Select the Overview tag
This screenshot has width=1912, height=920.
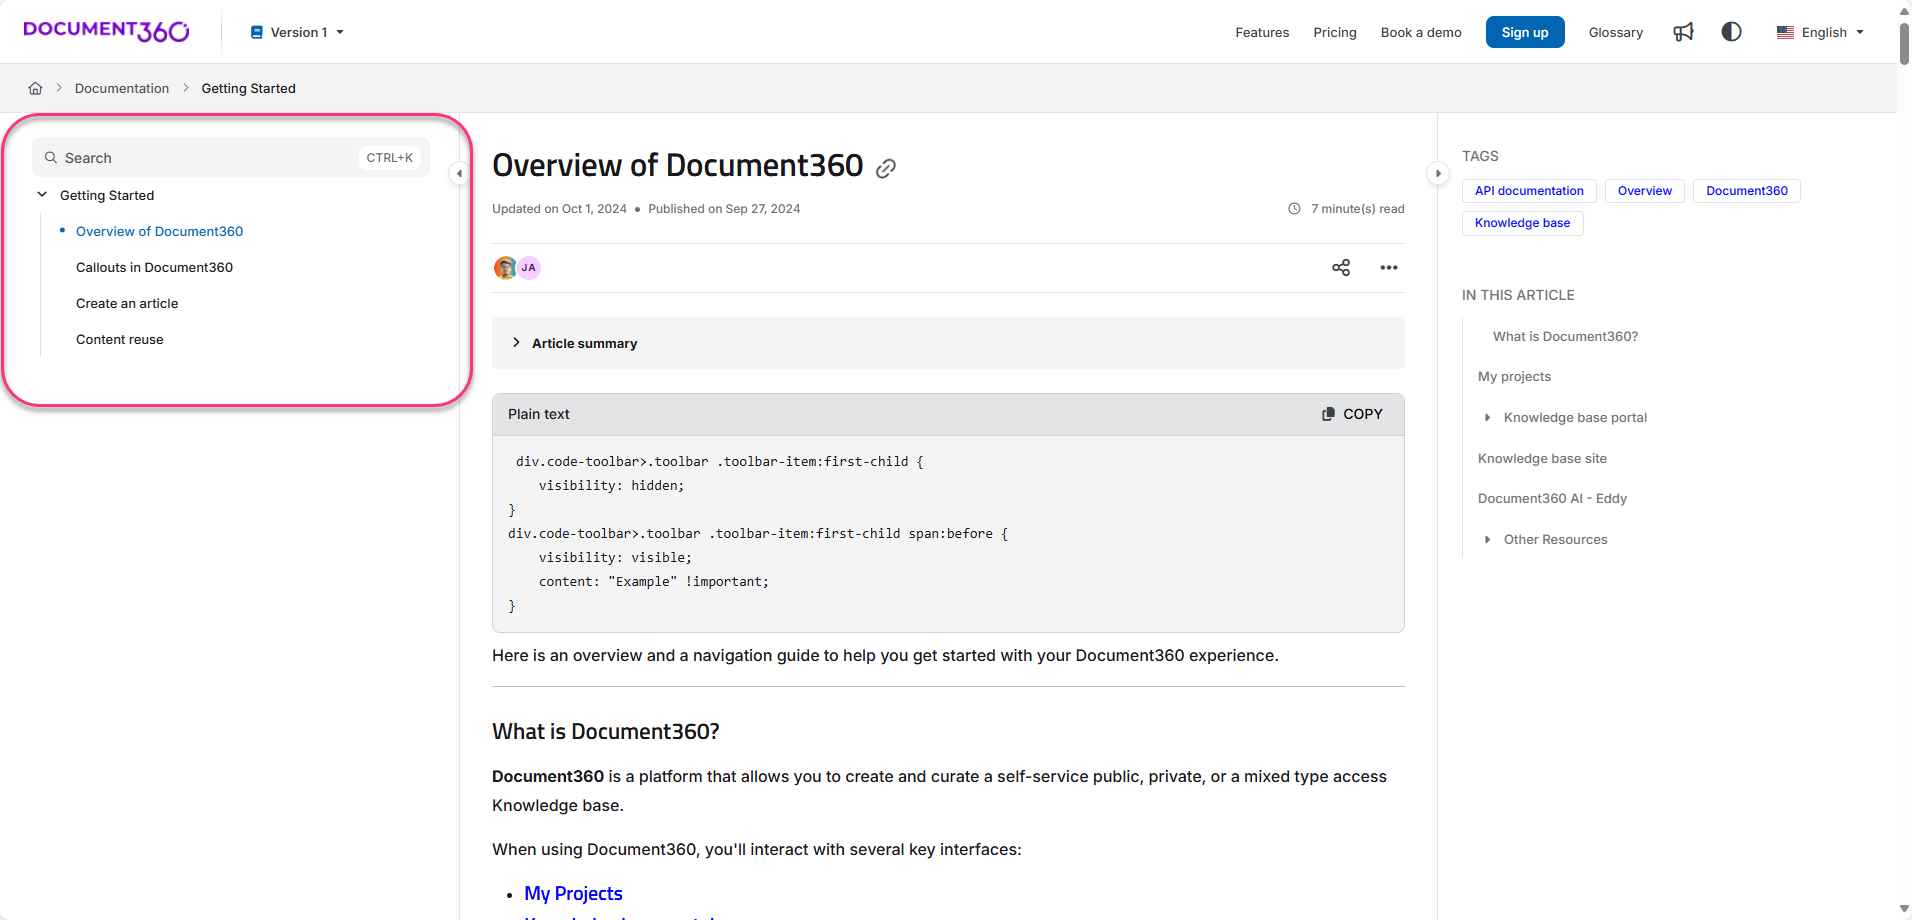(1645, 191)
